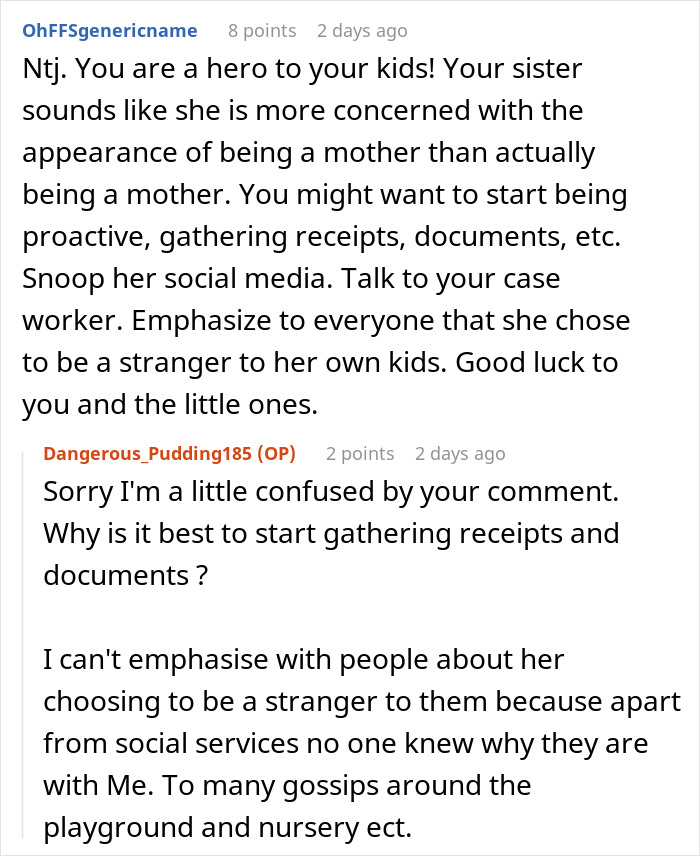Open the OP reply's '2 days ago' timestamp
The height and width of the screenshot is (856, 700).
coord(460,453)
